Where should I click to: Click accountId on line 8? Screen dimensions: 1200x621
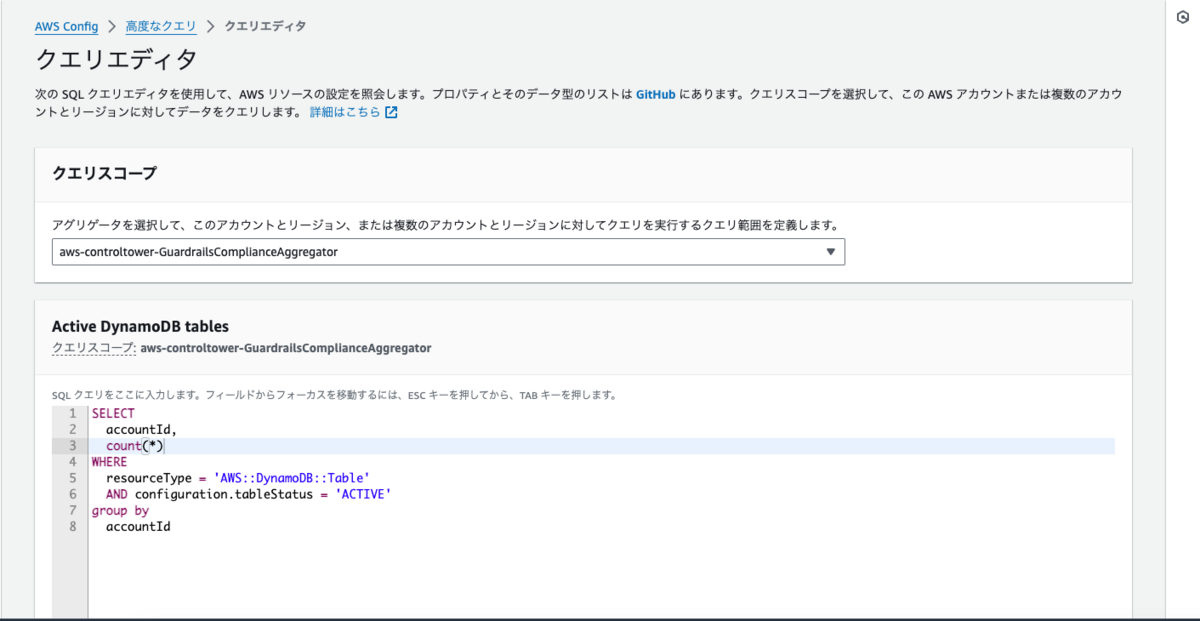pos(138,526)
